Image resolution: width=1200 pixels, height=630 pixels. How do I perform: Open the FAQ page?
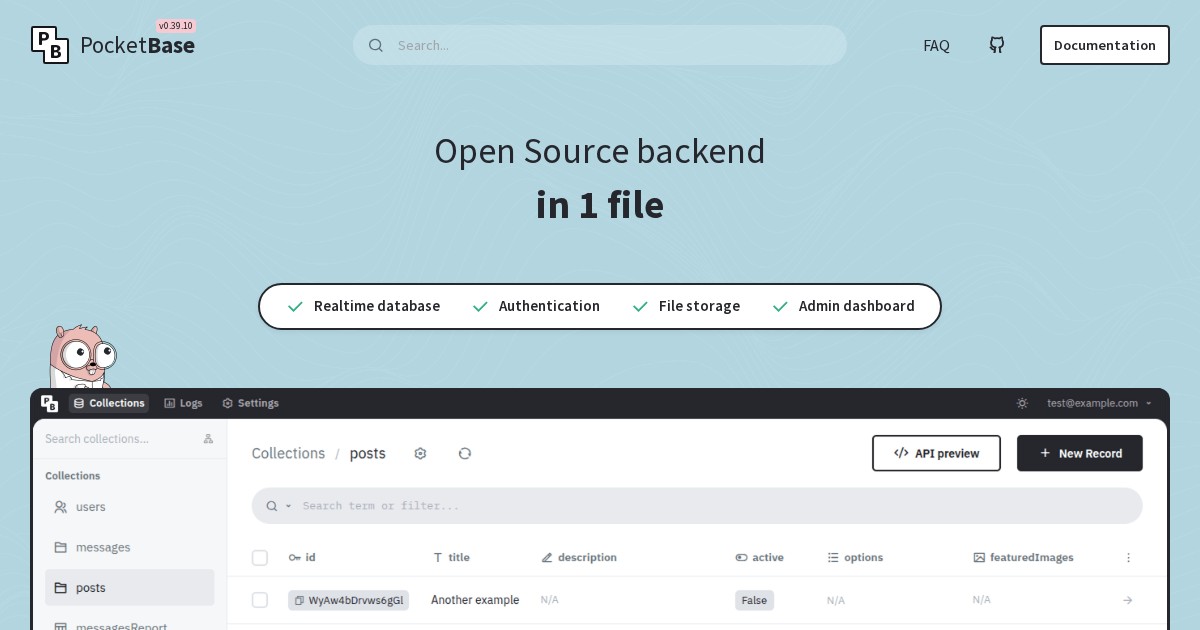tap(936, 45)
